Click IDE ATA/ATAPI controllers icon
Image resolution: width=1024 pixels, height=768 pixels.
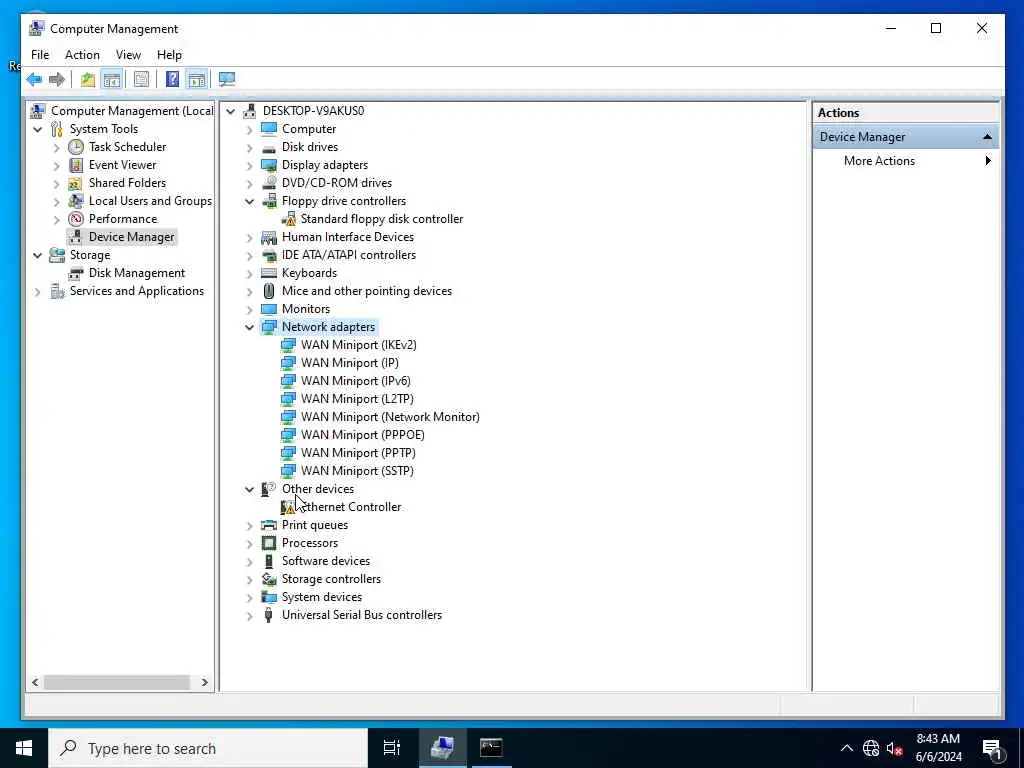[x=268, y=255]
